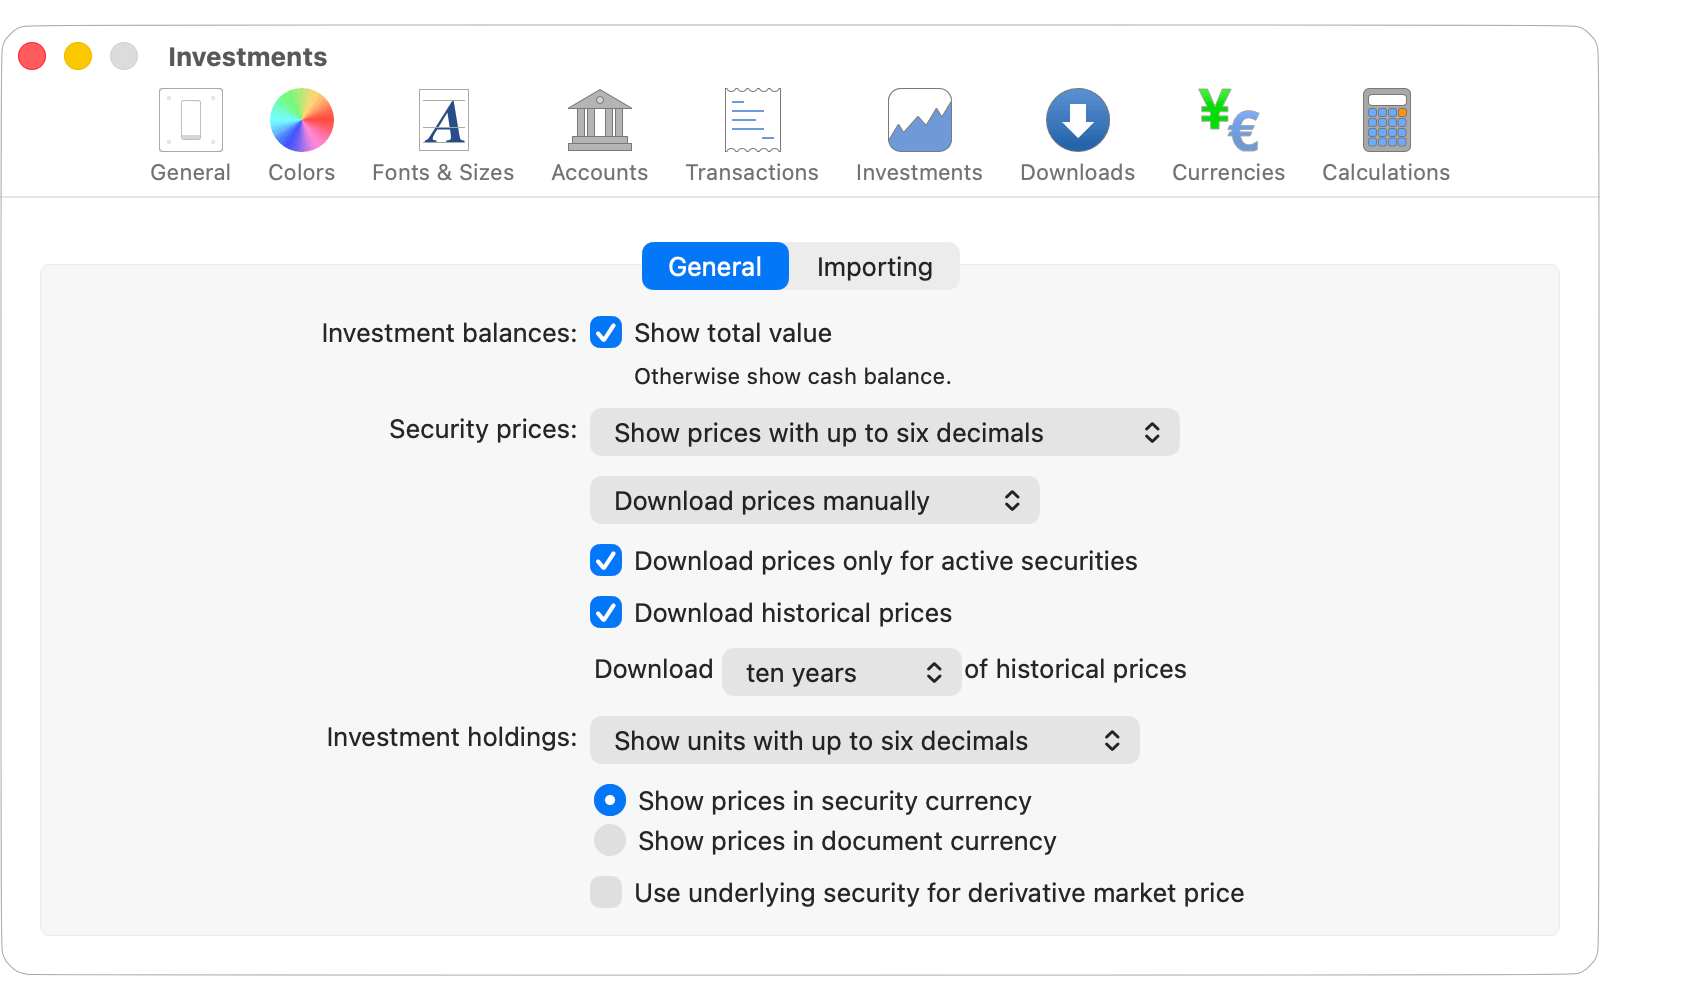Switch to the Importing tab

pyautogui.click(x=874, y=266)
